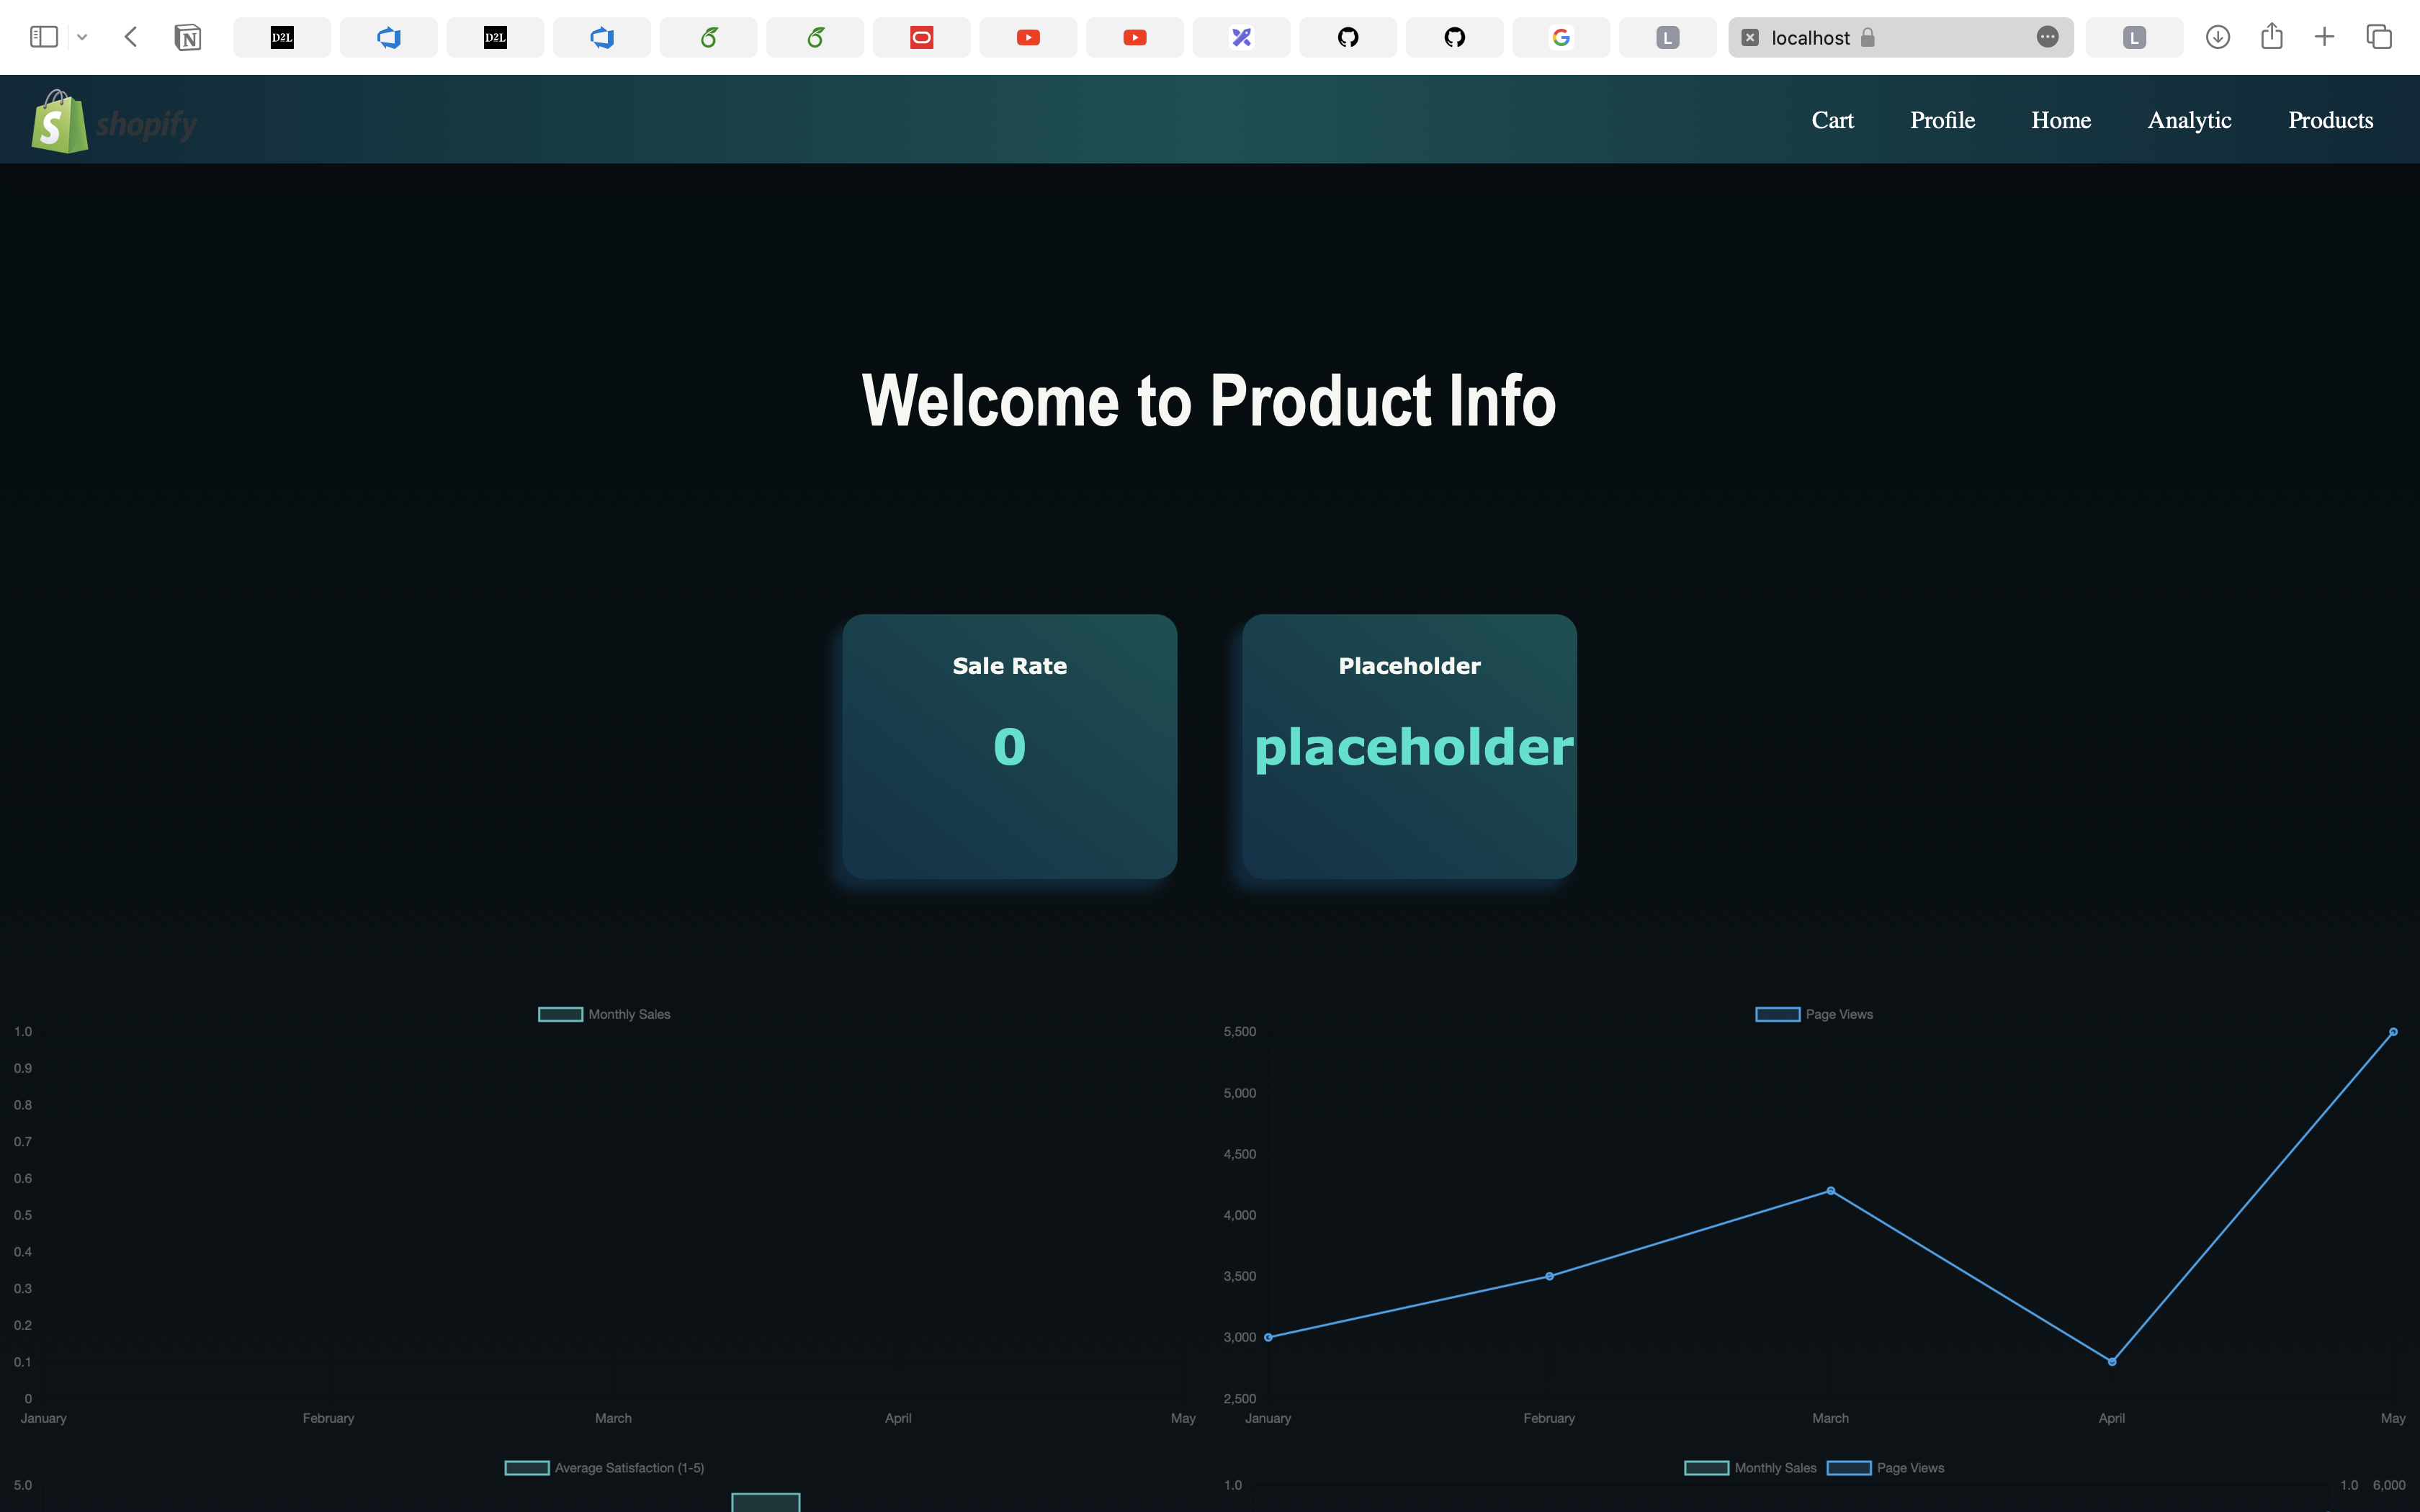Click the Sale Rate card
Viewport: 2420px width, 1512px height.
click(x=1009, y=746)
